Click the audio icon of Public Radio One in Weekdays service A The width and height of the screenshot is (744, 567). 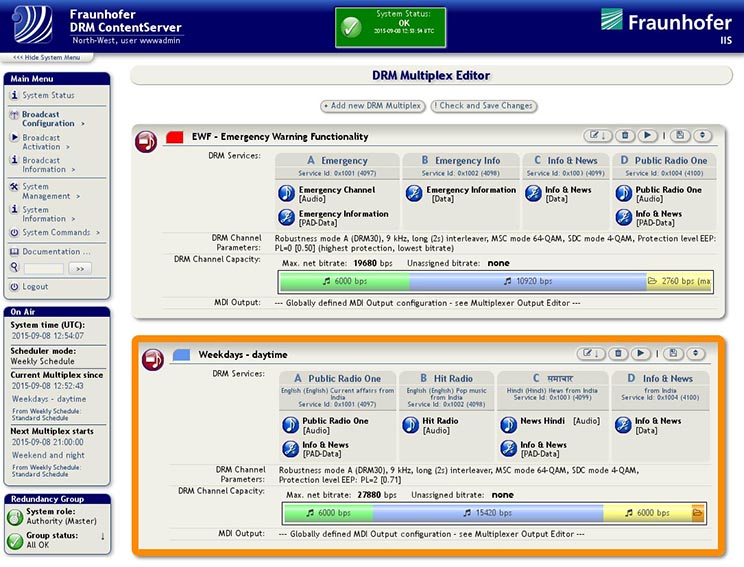(x=290, y=425)
